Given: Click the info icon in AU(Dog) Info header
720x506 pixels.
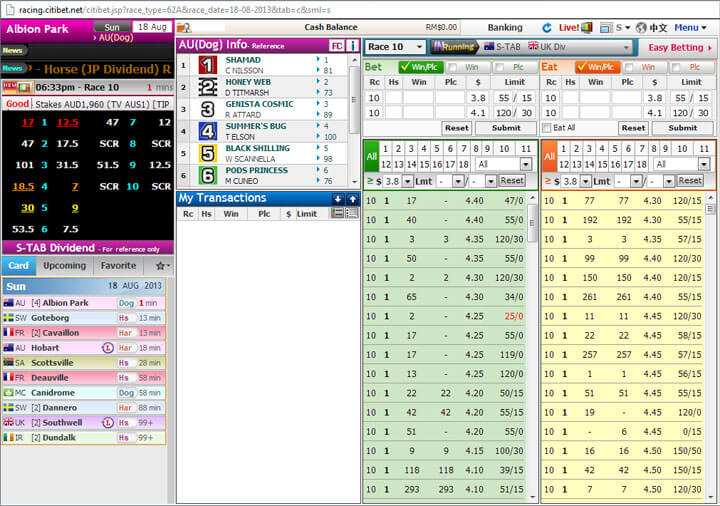Looking at the screenshot, I should pos(353,46).
